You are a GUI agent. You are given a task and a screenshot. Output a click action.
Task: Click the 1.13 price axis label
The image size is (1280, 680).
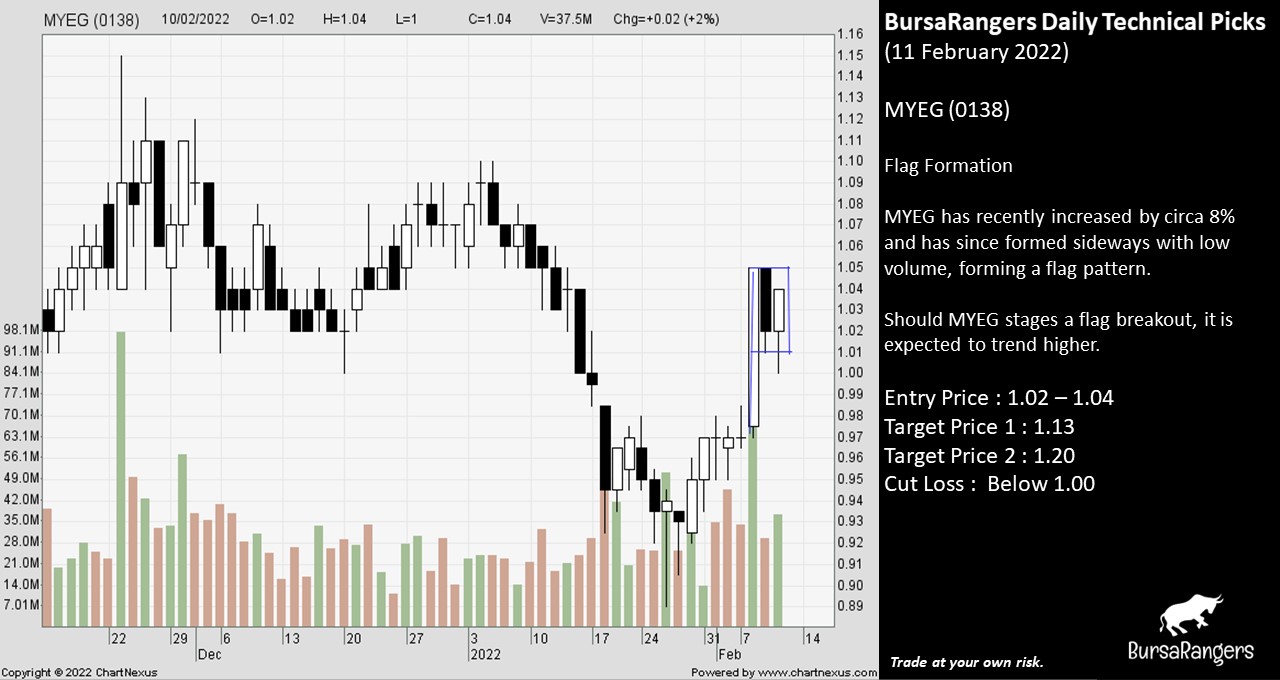851,97
